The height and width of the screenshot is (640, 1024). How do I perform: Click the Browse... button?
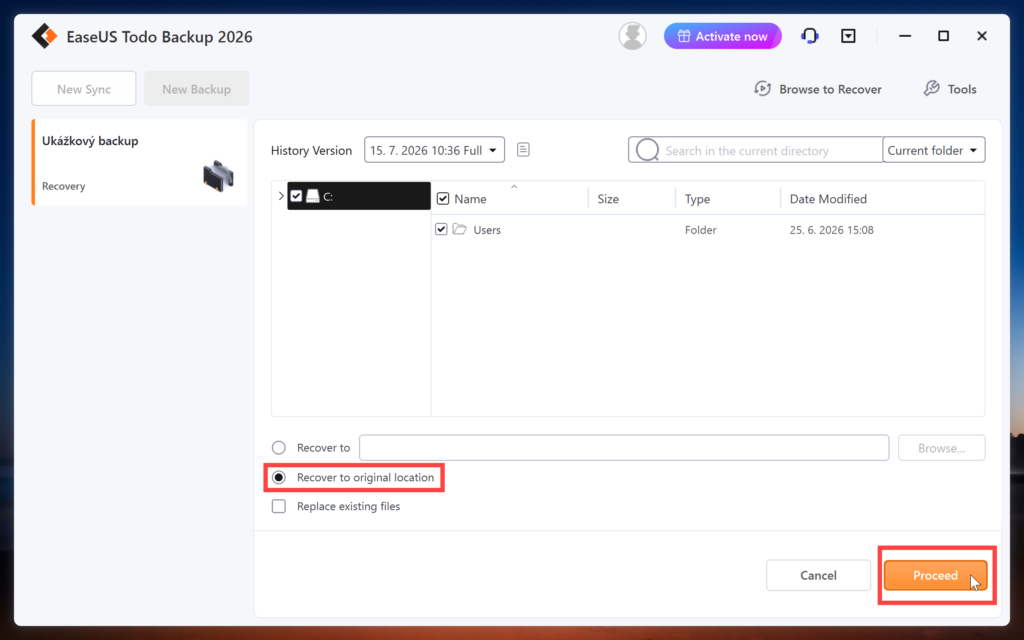tap(942, 448)
